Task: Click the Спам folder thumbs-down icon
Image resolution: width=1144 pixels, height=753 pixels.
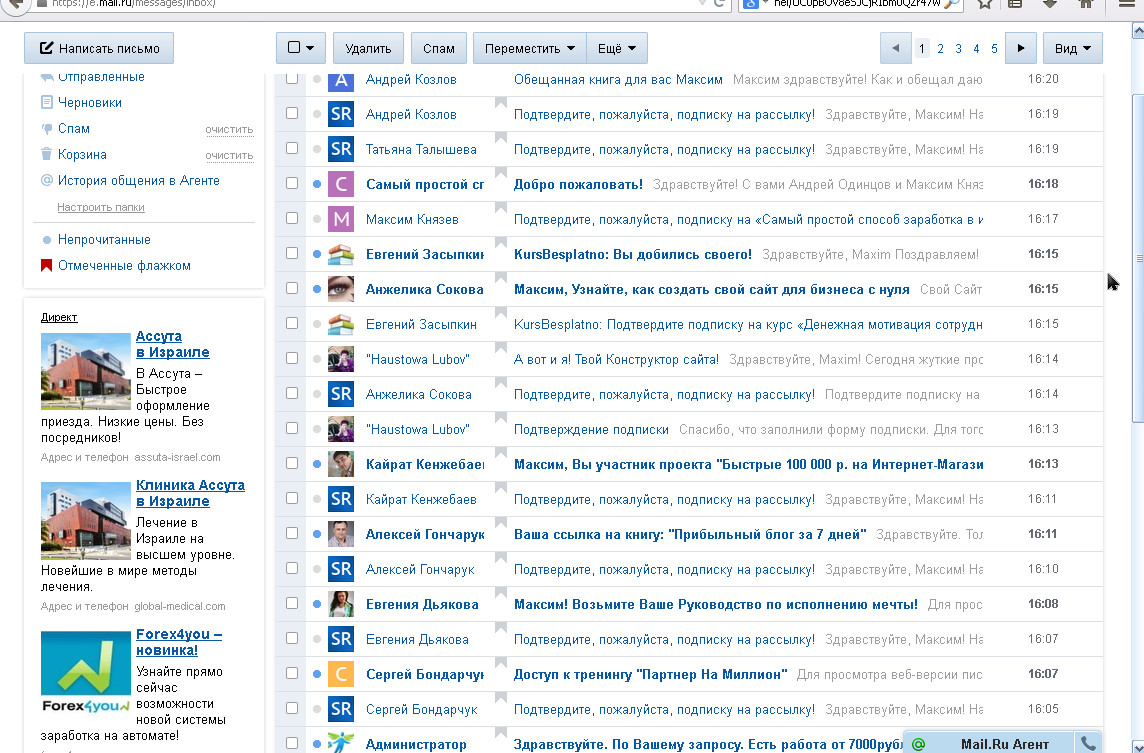Action: (x=47, y=128)
